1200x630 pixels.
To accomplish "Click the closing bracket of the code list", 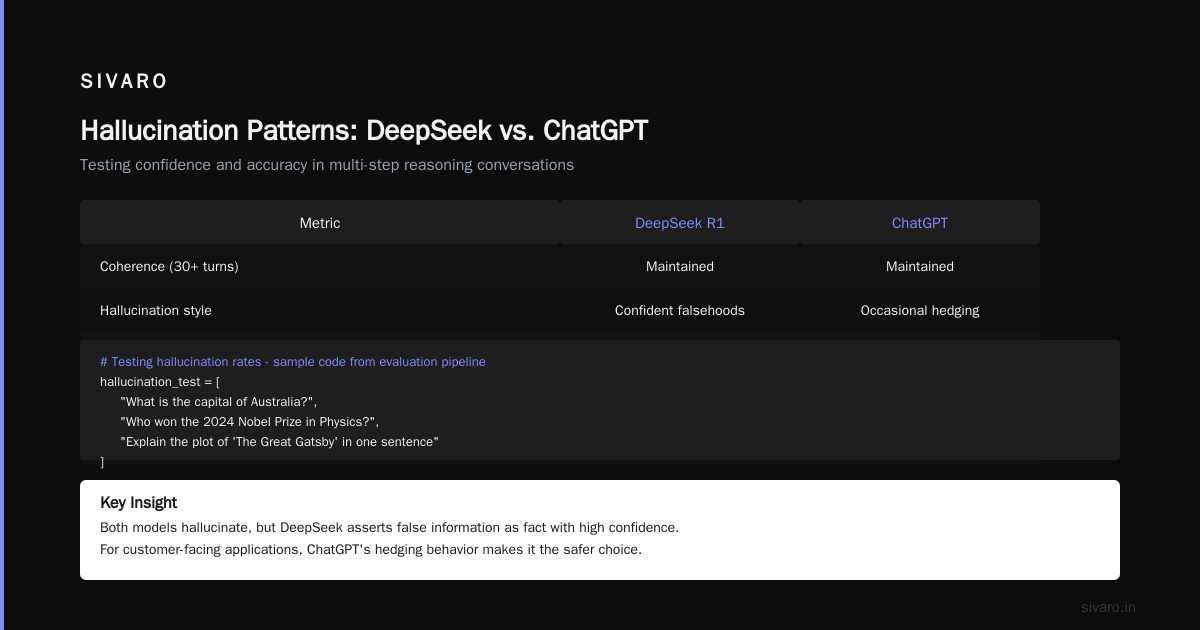I will pyautogui.click(x=102, y=461).
